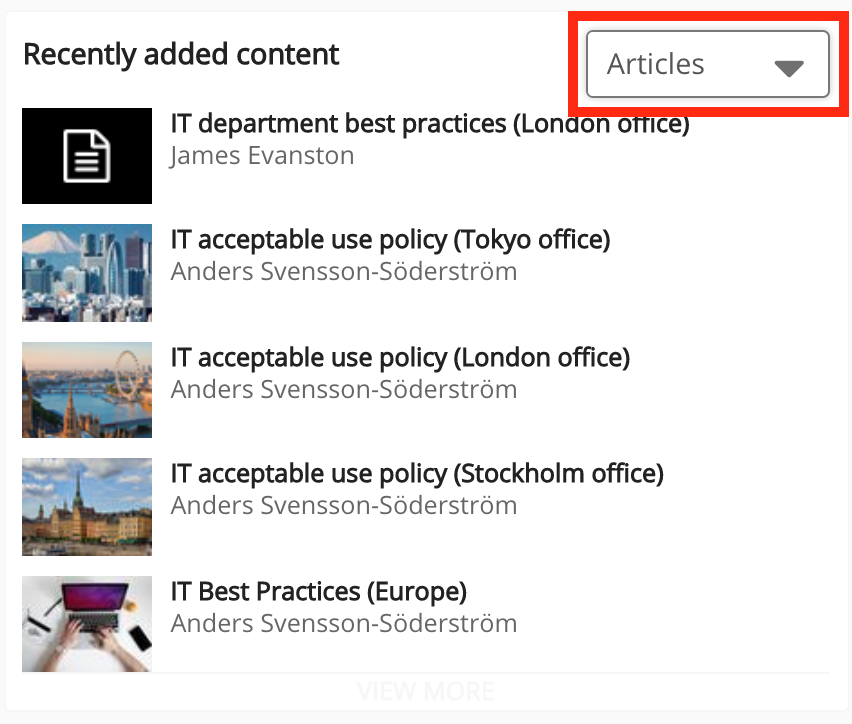Open IT department best practices (London office)
This screenshot has height=724, width=852.
click(x=430, y=125)
